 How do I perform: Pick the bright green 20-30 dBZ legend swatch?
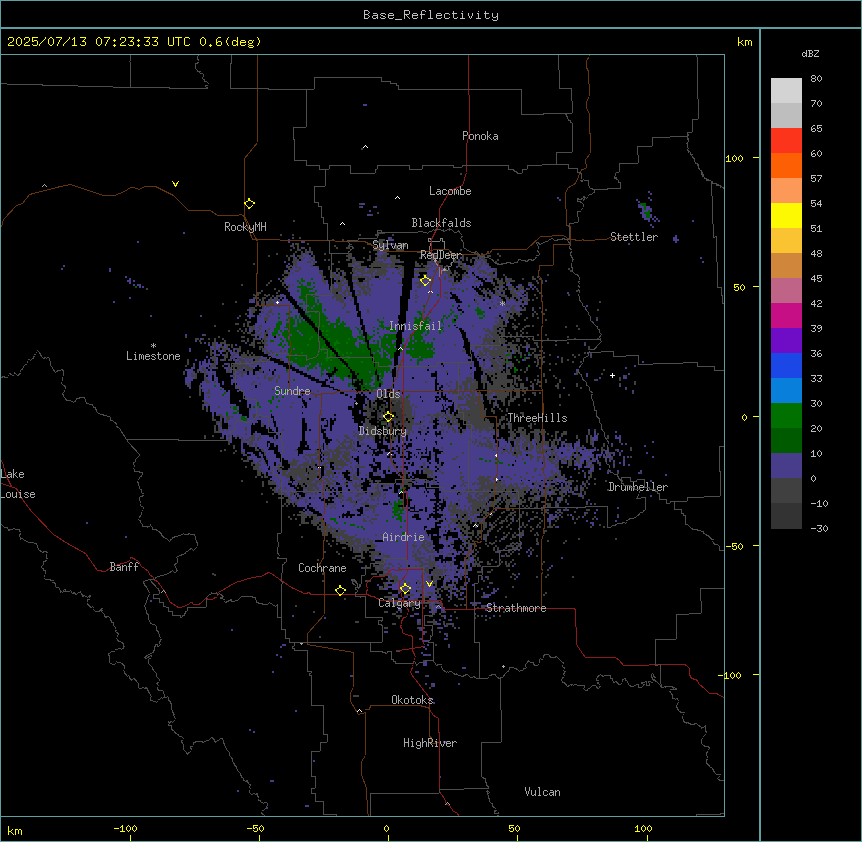[786, 416]
